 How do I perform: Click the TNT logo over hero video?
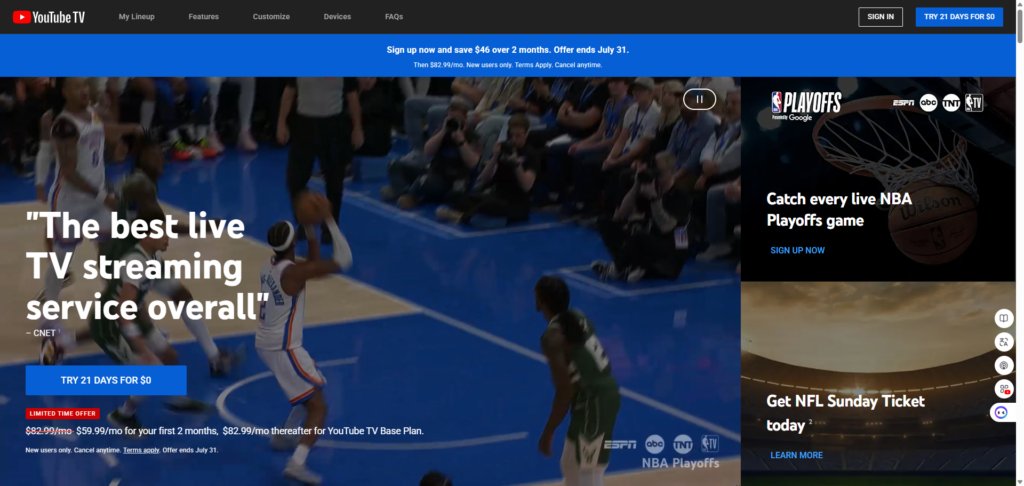(682, 444)
